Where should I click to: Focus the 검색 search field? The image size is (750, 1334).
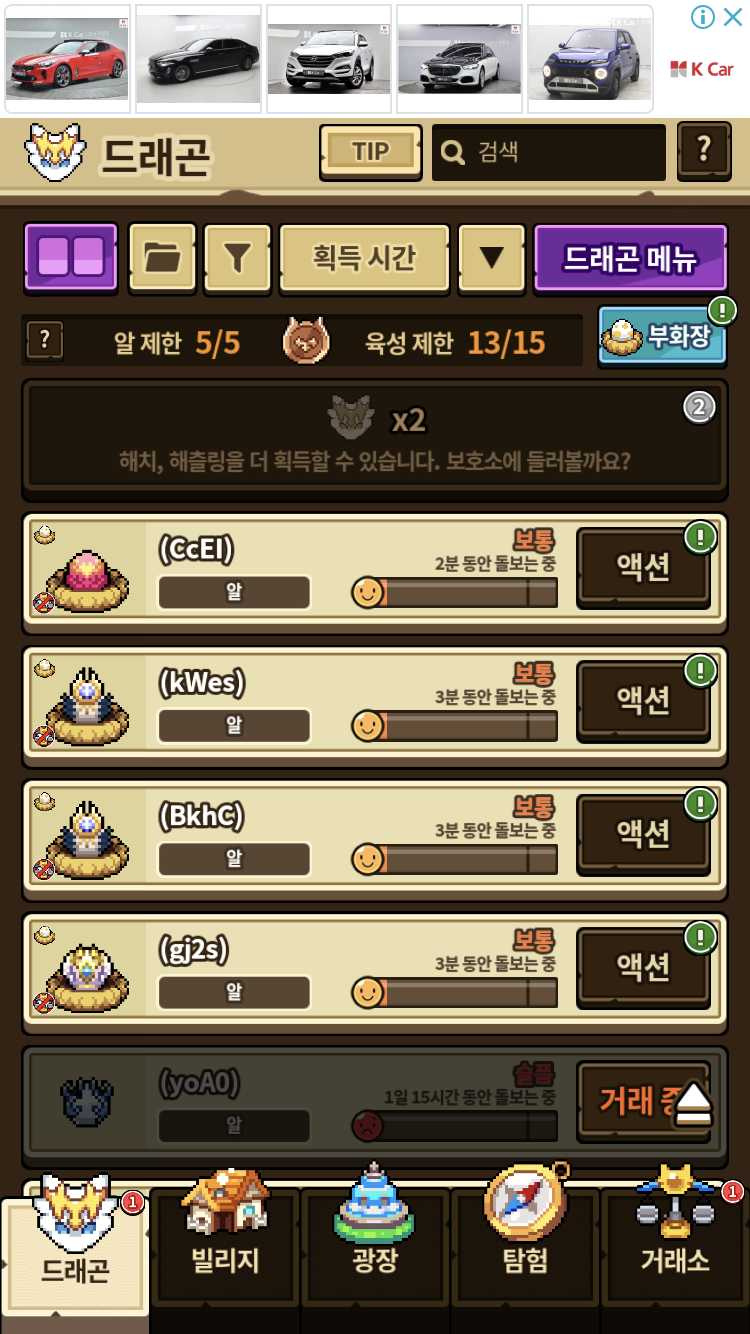click(548, 152)
